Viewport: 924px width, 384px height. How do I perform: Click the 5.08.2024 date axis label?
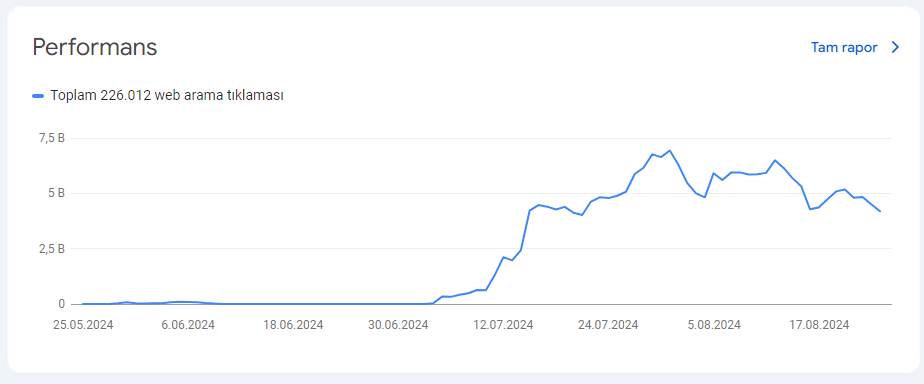pos(713,325)
